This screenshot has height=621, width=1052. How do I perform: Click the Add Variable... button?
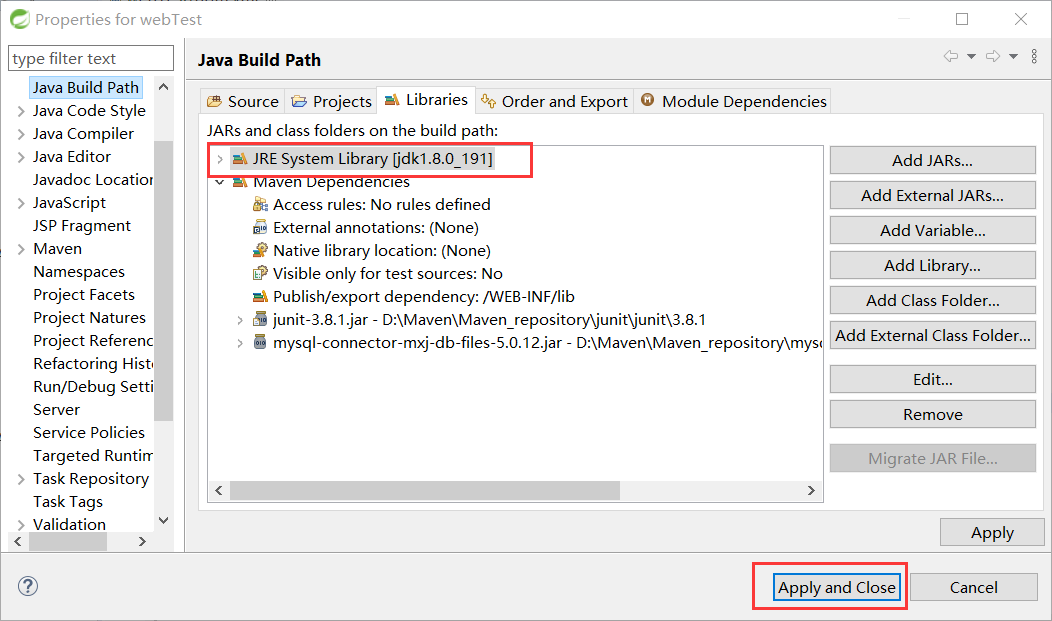pos(933,230)
